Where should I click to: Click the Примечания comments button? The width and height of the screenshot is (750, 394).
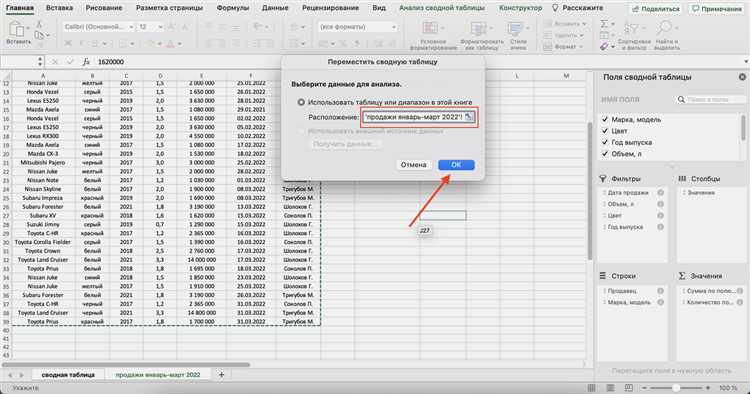(717, 9)
